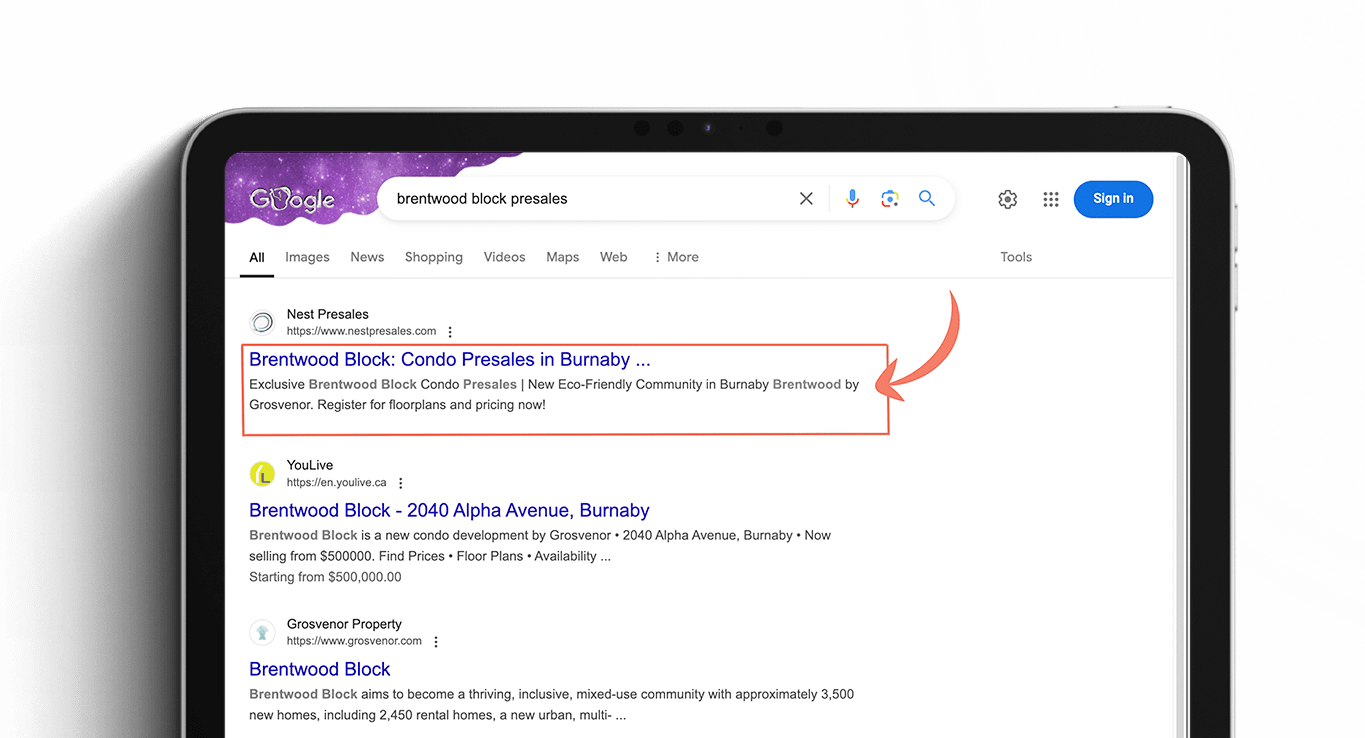This screenshot has width=1365, height=738.
Task: Click the Grosvenor Property site favicon
Action: pyautogui.click(x=262, y=632)
